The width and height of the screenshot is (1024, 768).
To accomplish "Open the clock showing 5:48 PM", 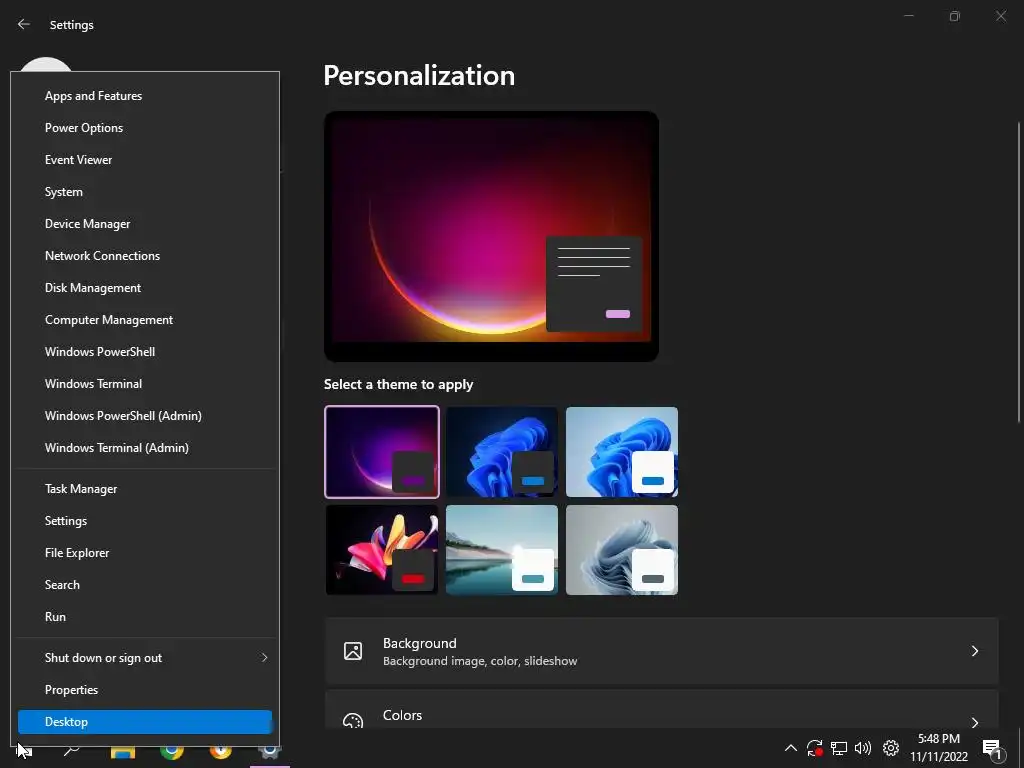I will 939,748.
